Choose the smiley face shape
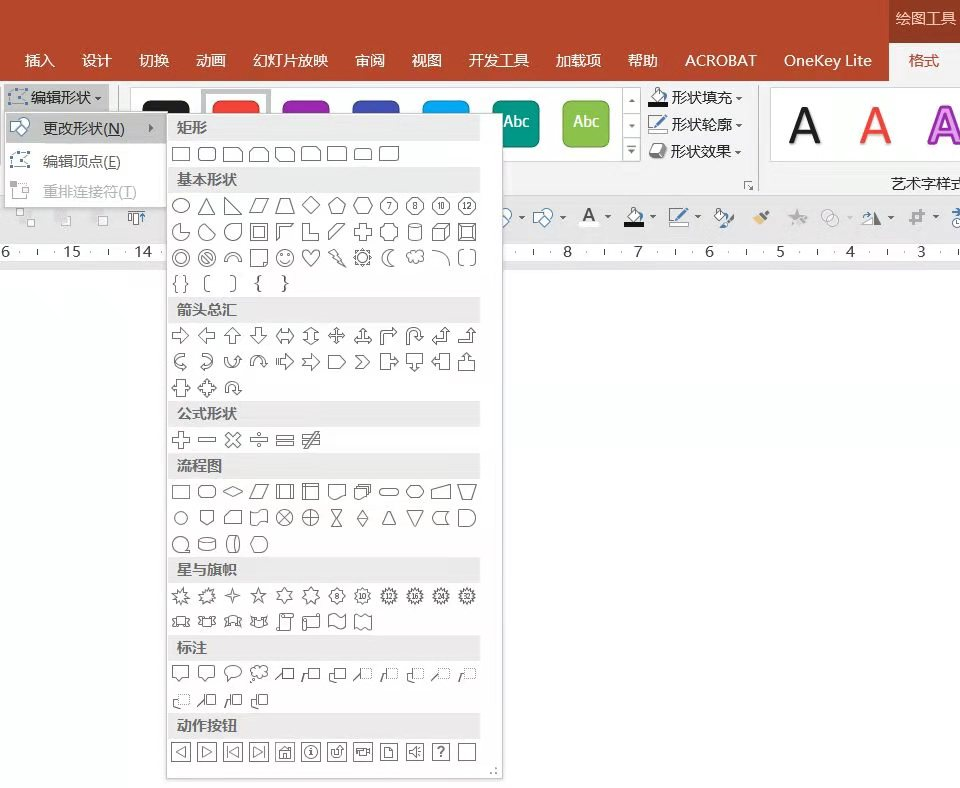 pos(285,258)
